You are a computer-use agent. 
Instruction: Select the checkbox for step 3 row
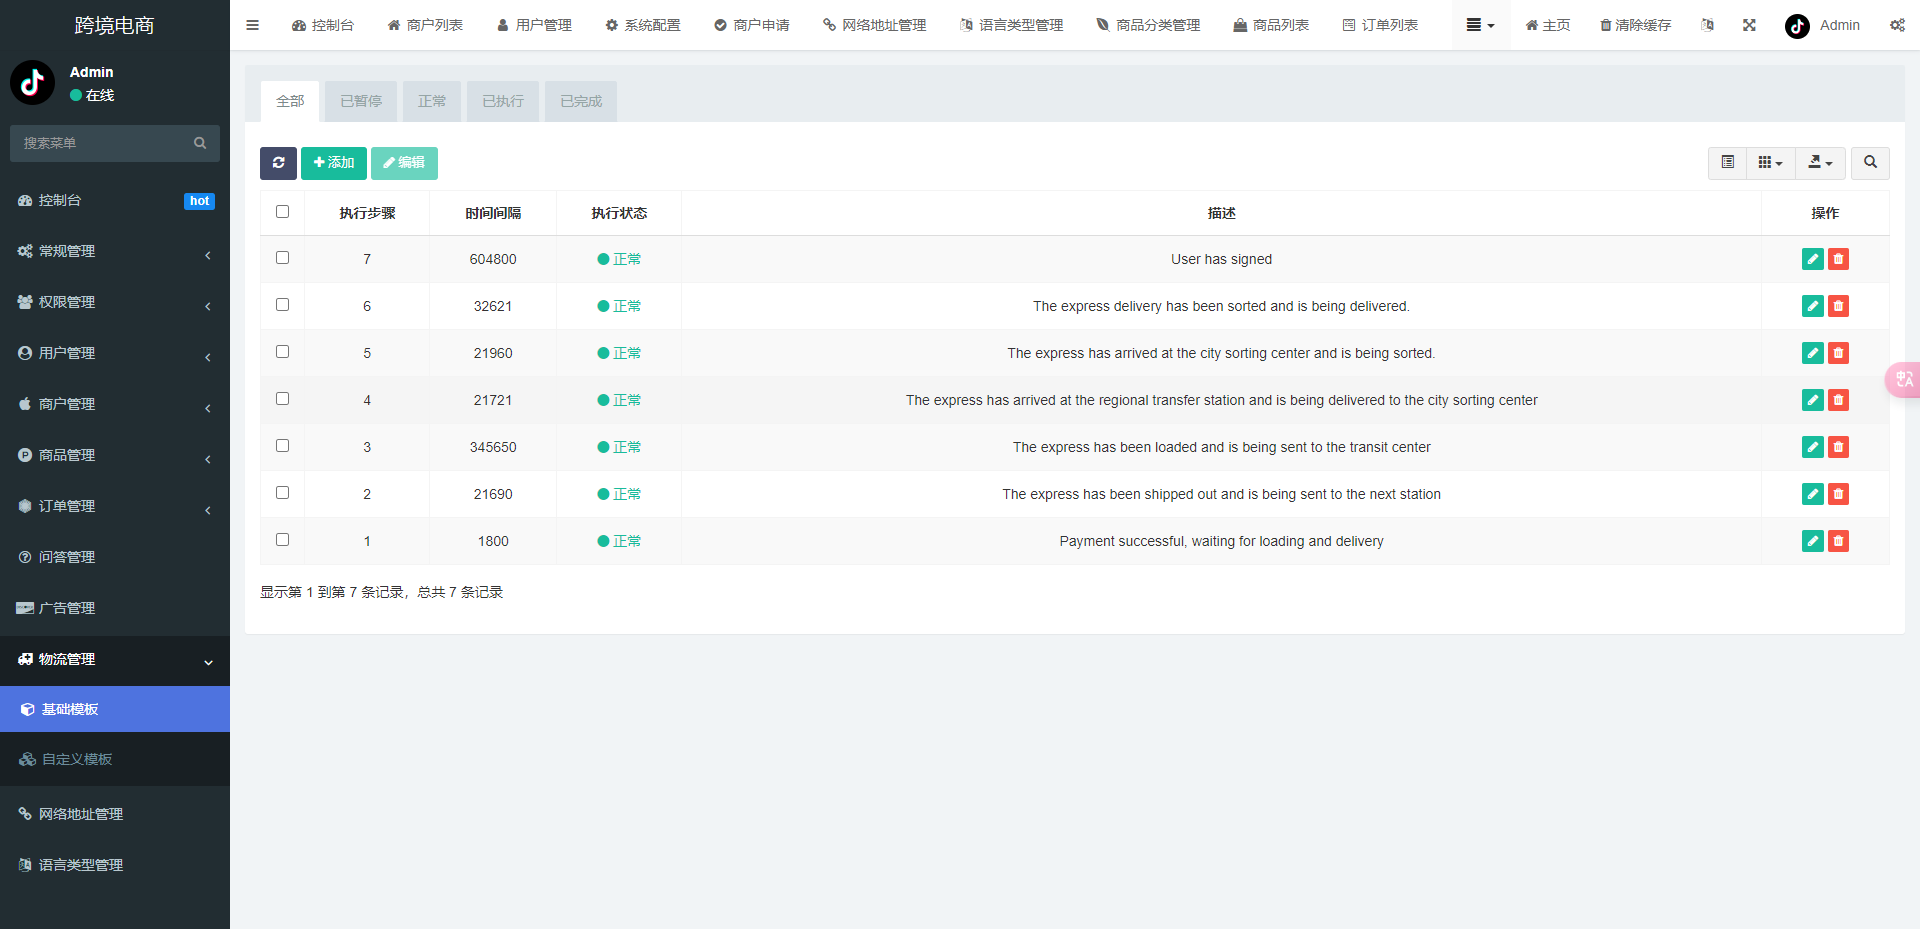click(x=282, y=446)
